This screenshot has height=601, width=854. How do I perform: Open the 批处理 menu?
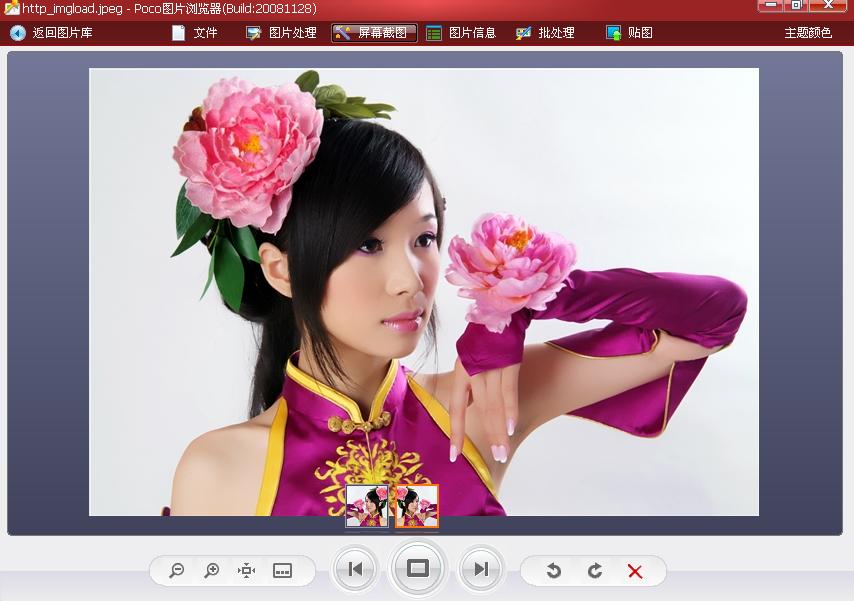[546, 33]
